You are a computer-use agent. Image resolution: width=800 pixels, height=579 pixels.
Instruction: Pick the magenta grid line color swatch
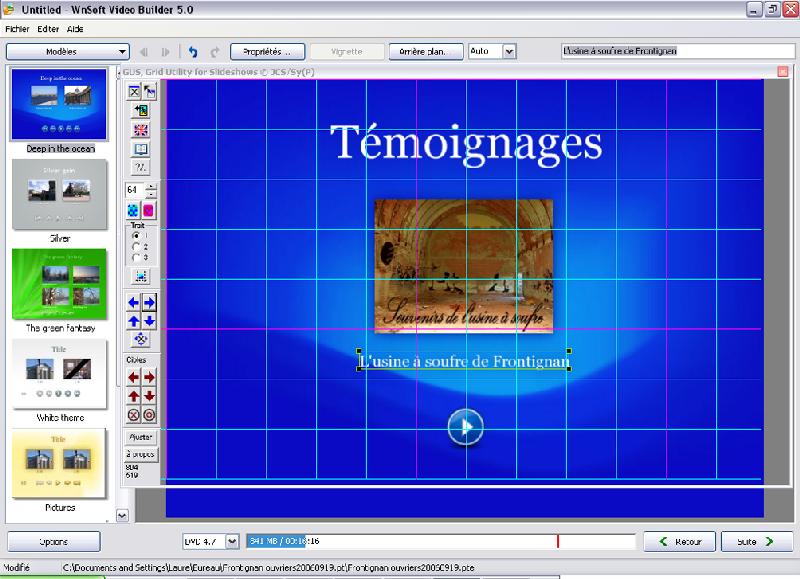[148, 210]
